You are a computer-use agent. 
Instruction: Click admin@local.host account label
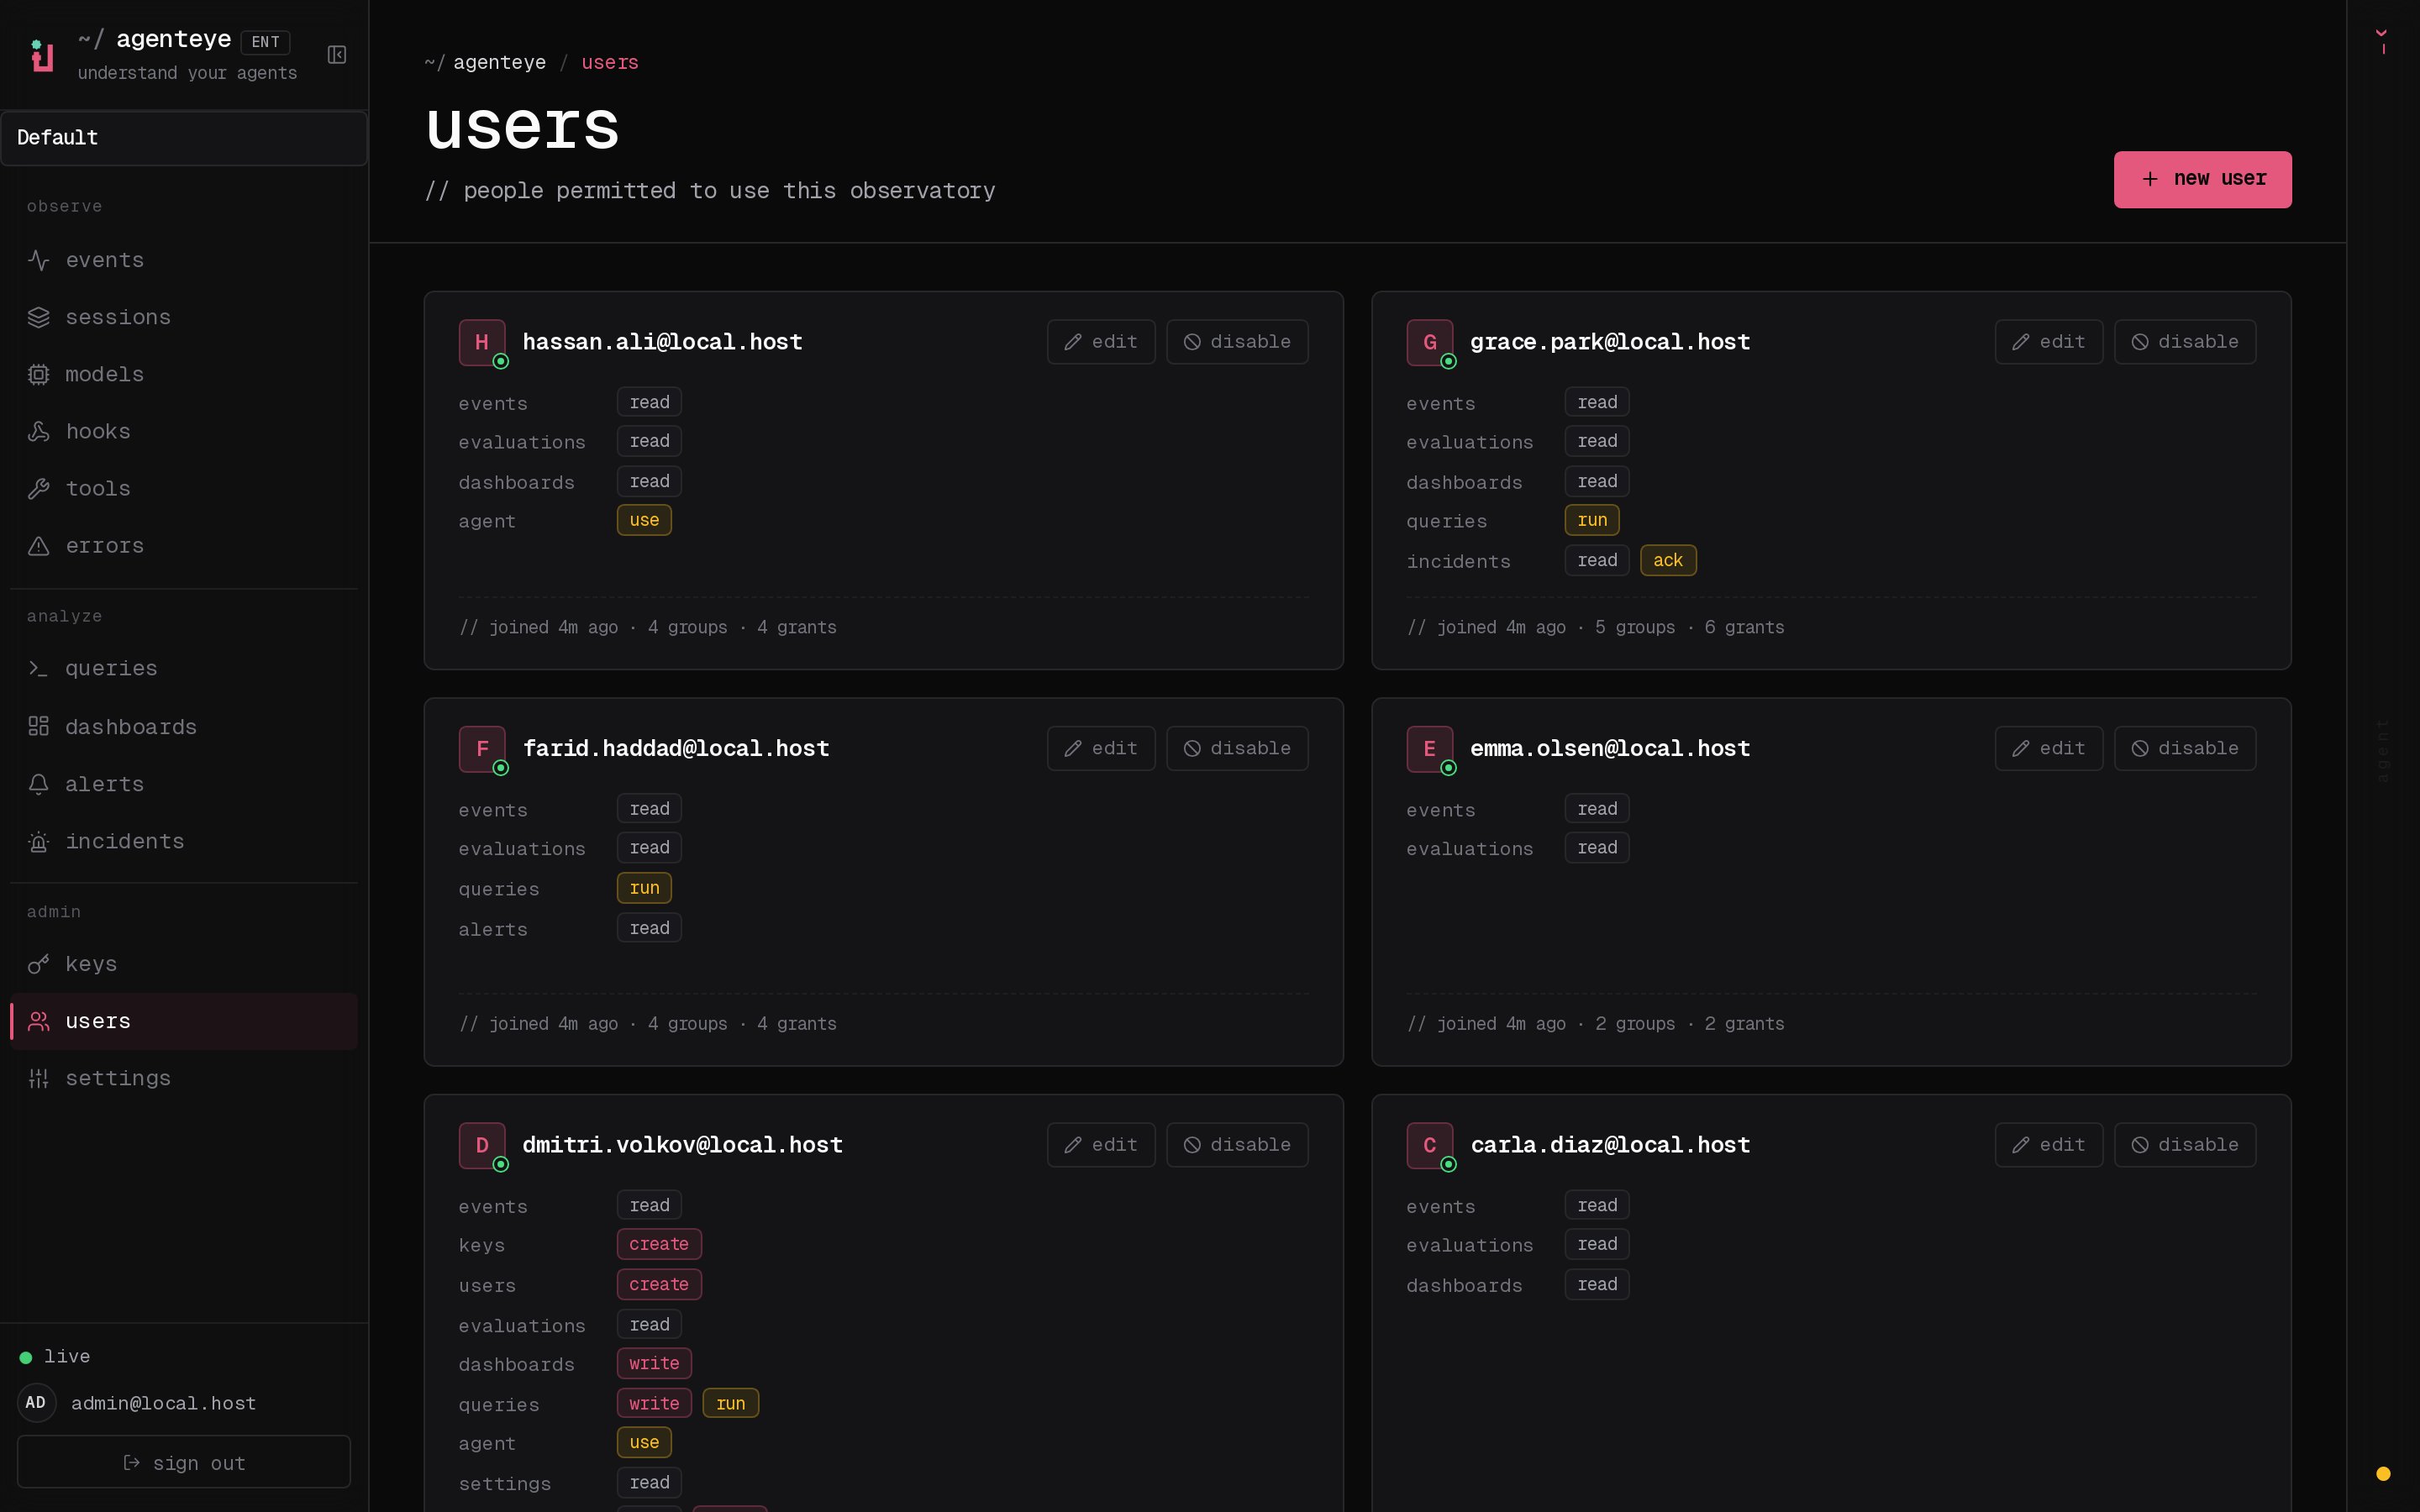(163, 1403)
